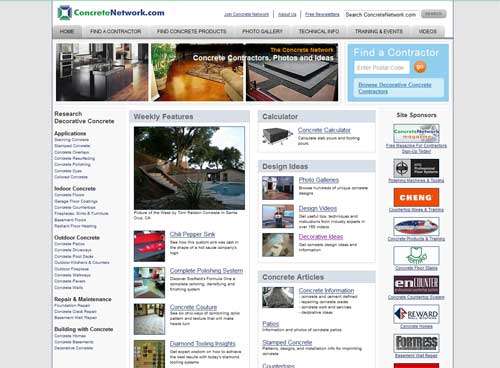This screenshot has height=368, width=500.
Task: Open the Picture of the Week pool photo
Action: tap(189, 168)
